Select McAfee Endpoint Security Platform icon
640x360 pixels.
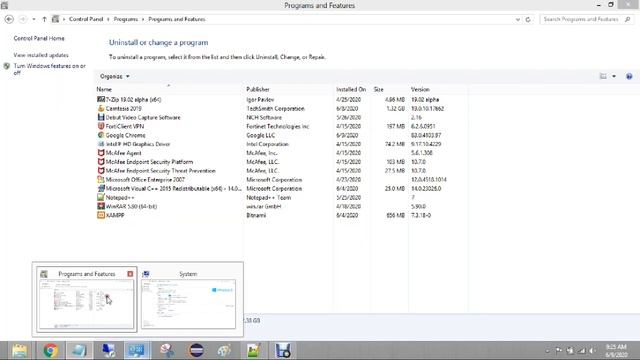(101, 162)
